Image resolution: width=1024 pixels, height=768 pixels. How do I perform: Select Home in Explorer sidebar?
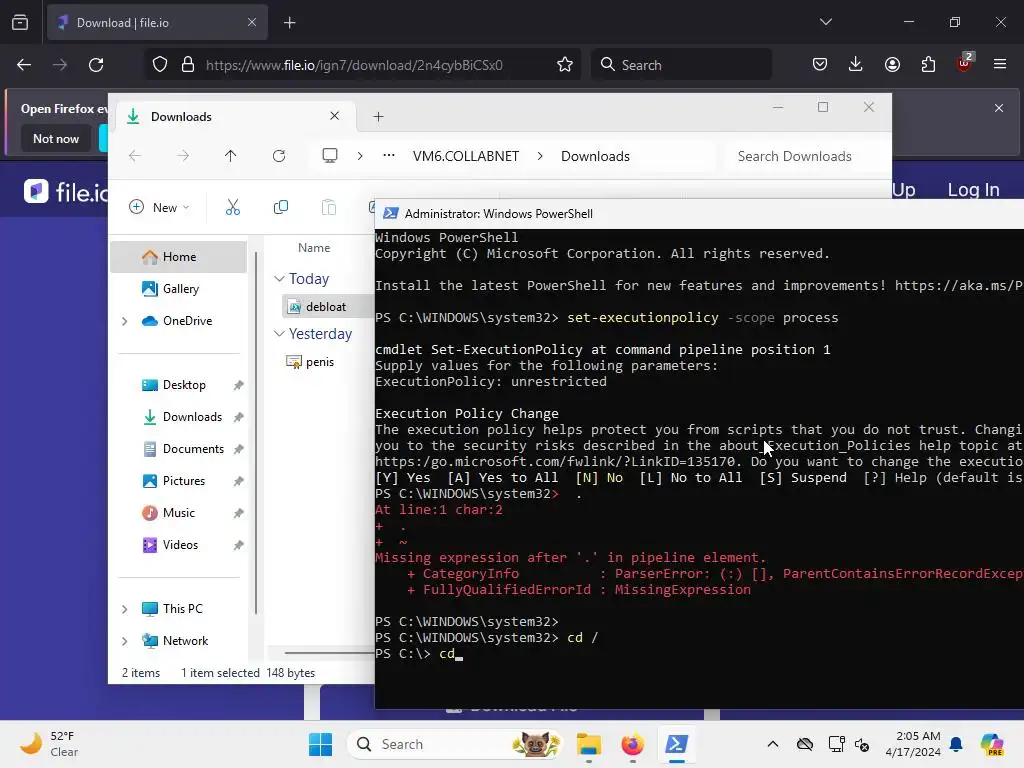(x=178, y=257)
